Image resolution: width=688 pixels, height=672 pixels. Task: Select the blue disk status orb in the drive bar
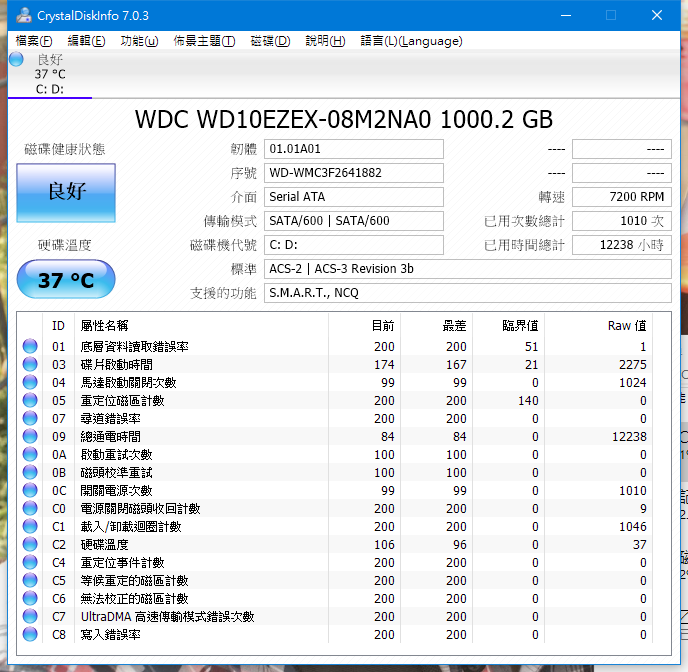[x=16, y=59]
